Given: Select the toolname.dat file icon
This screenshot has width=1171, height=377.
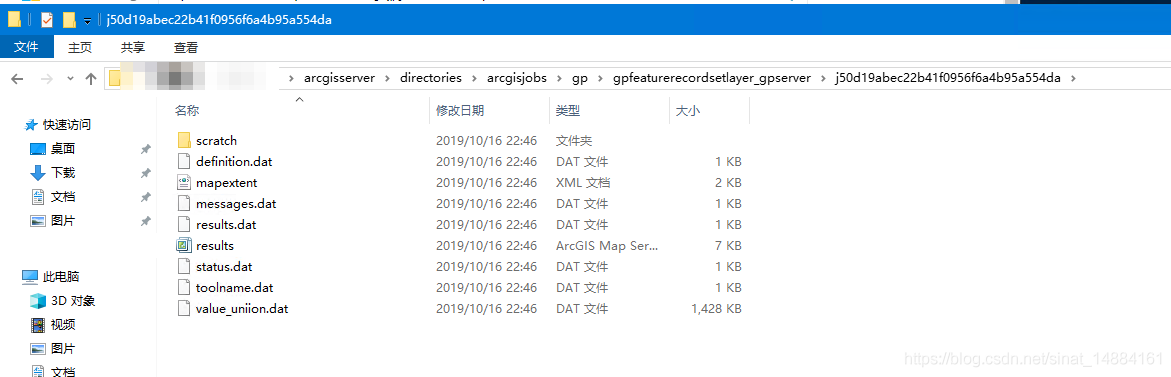Looking at the screenshot, I should 184,287.
